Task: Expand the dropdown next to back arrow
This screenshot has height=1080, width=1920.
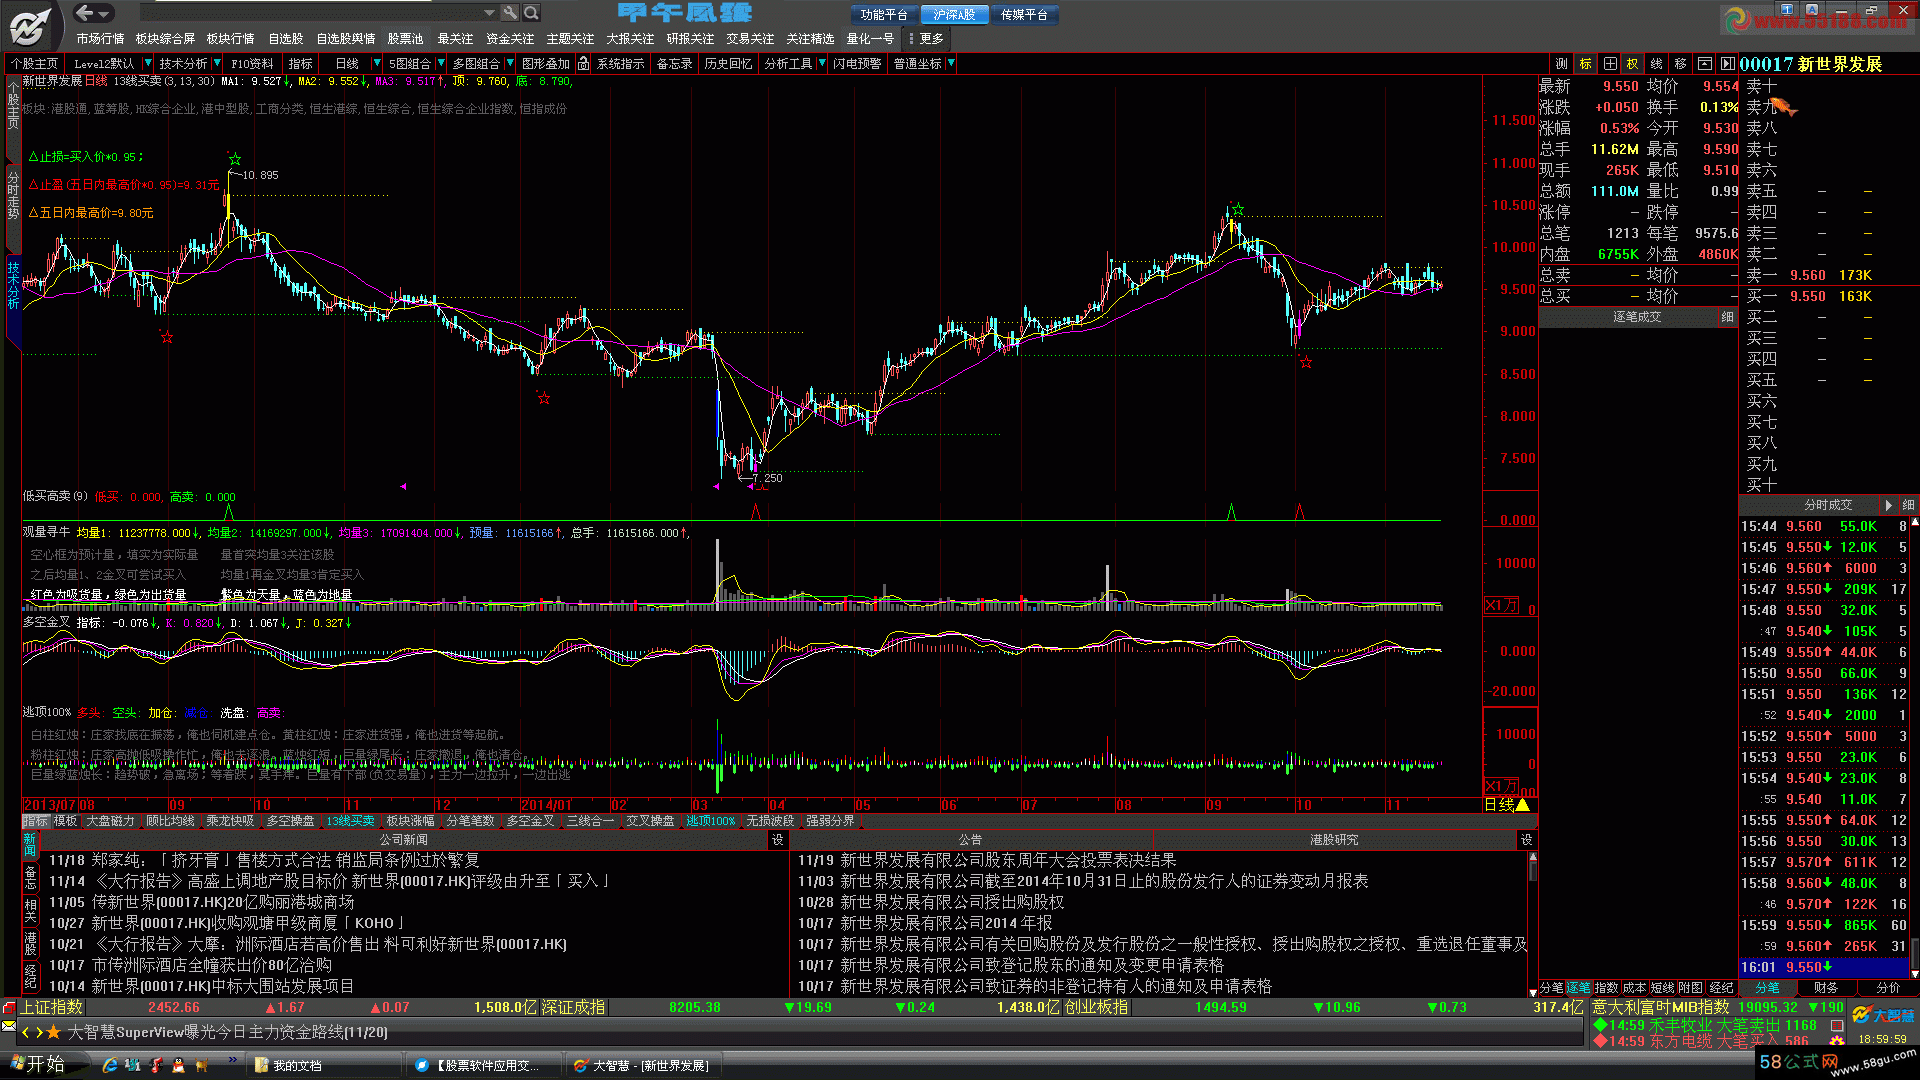Action: tap(105, 13)
